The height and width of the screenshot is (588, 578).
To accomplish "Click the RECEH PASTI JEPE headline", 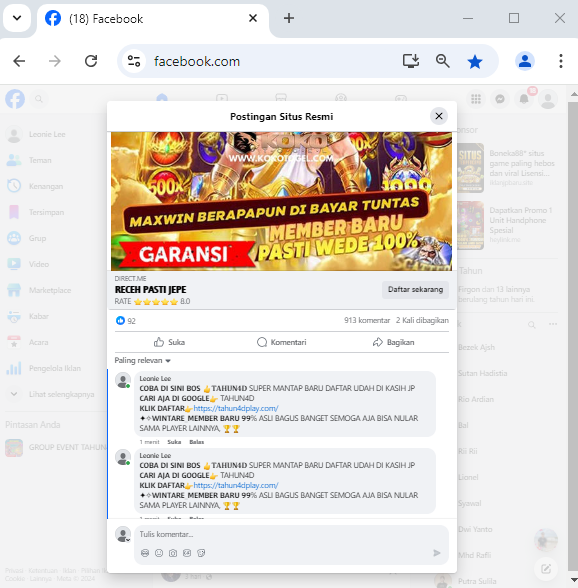I will (150, 290).
